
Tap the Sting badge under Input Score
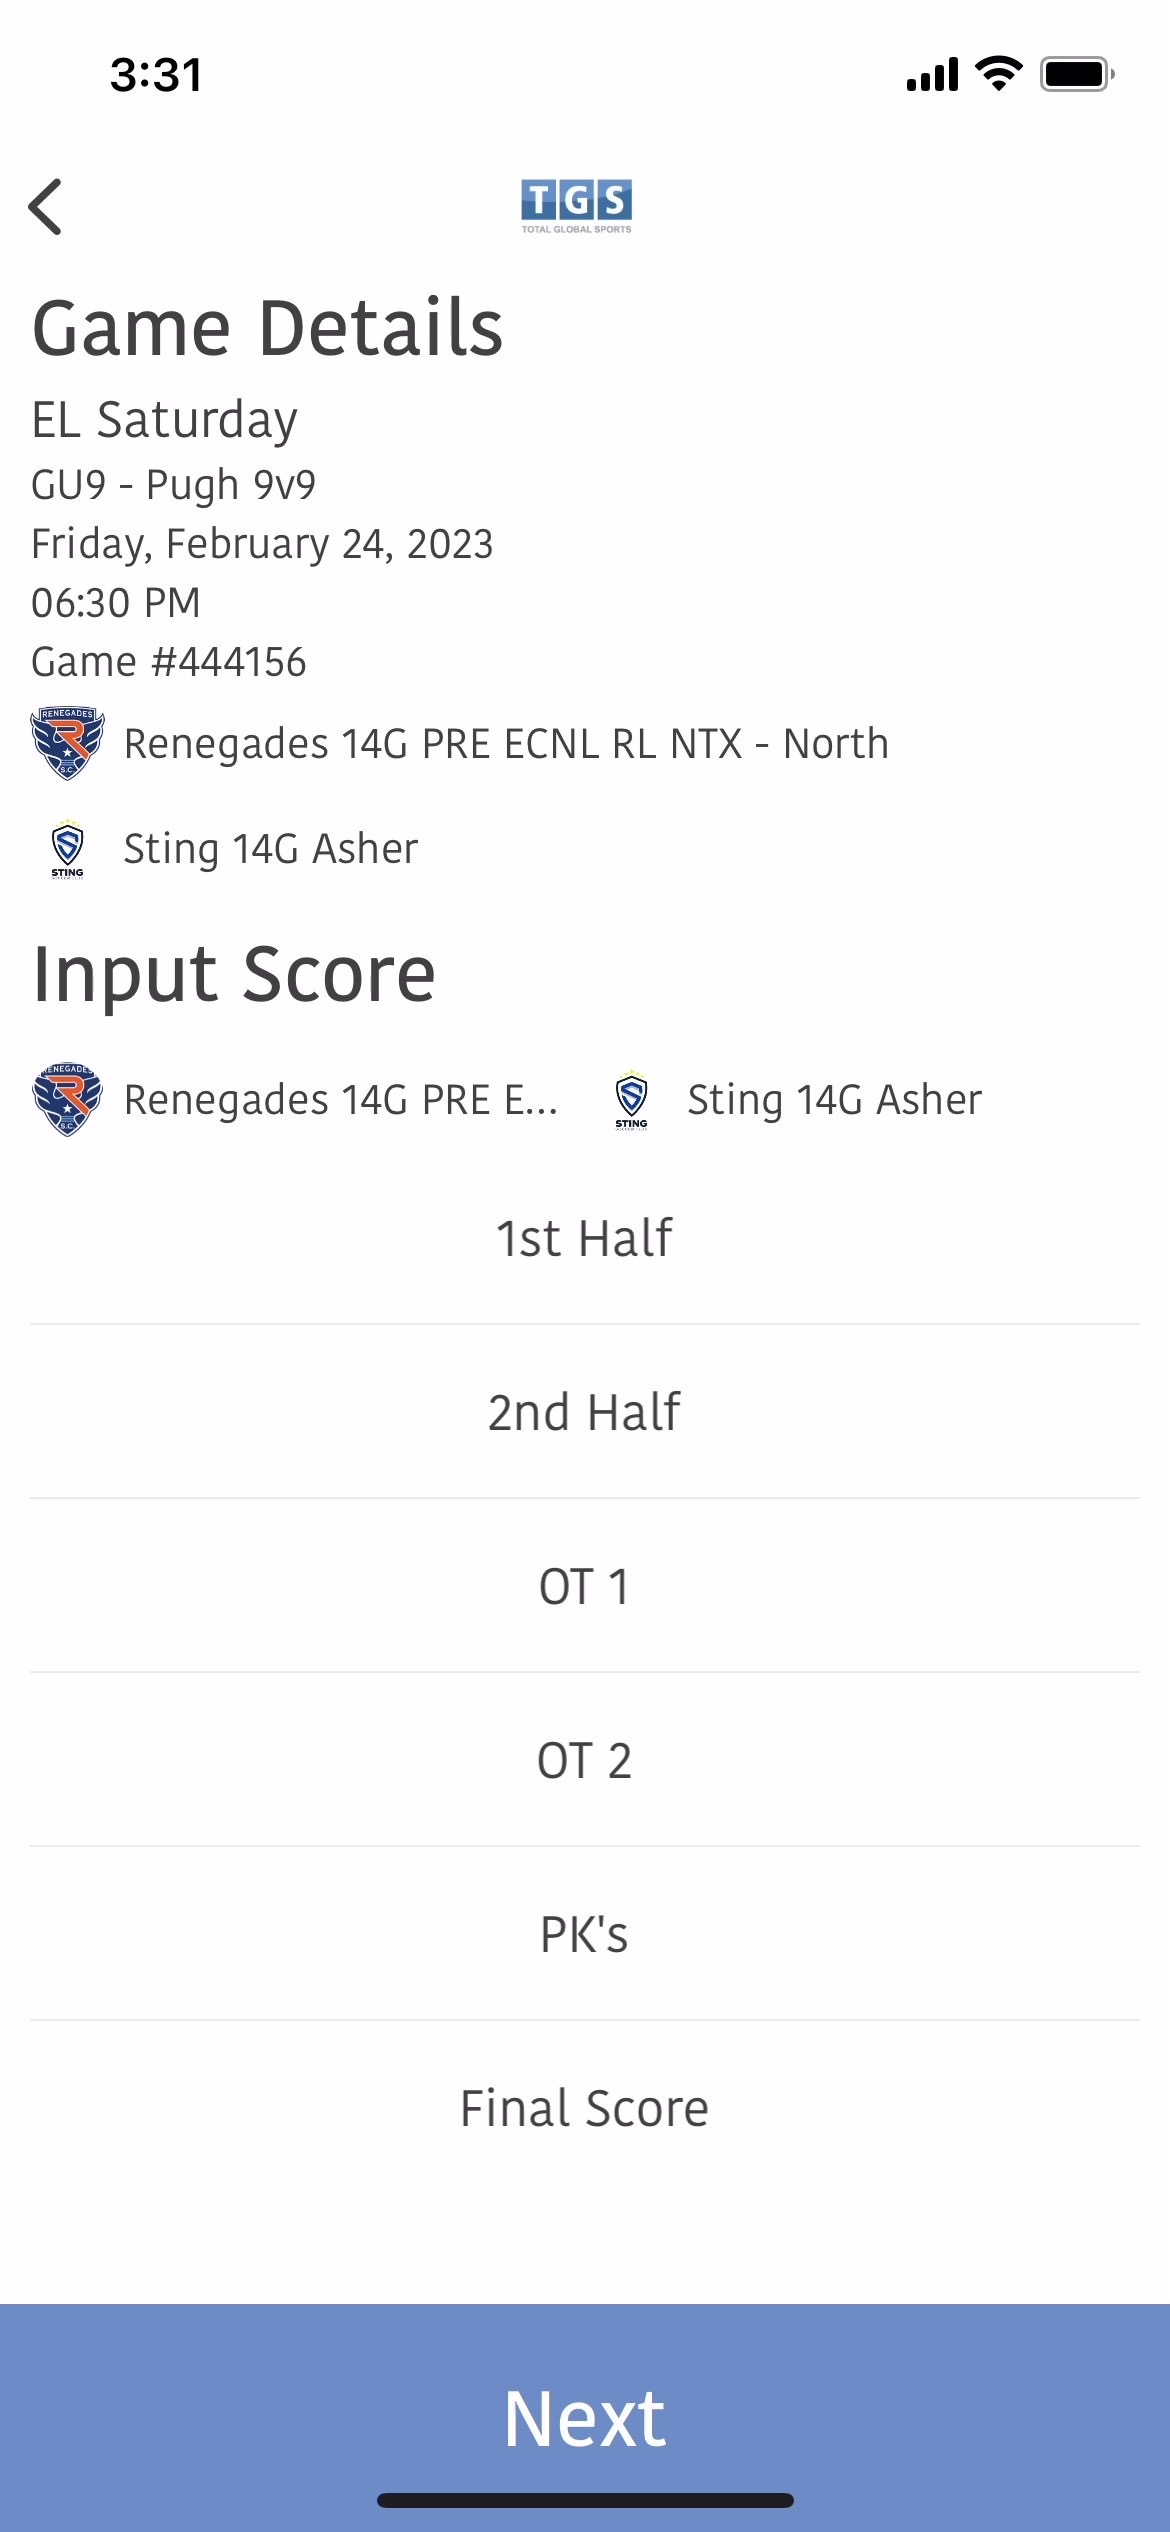[x=631, y=1099]
